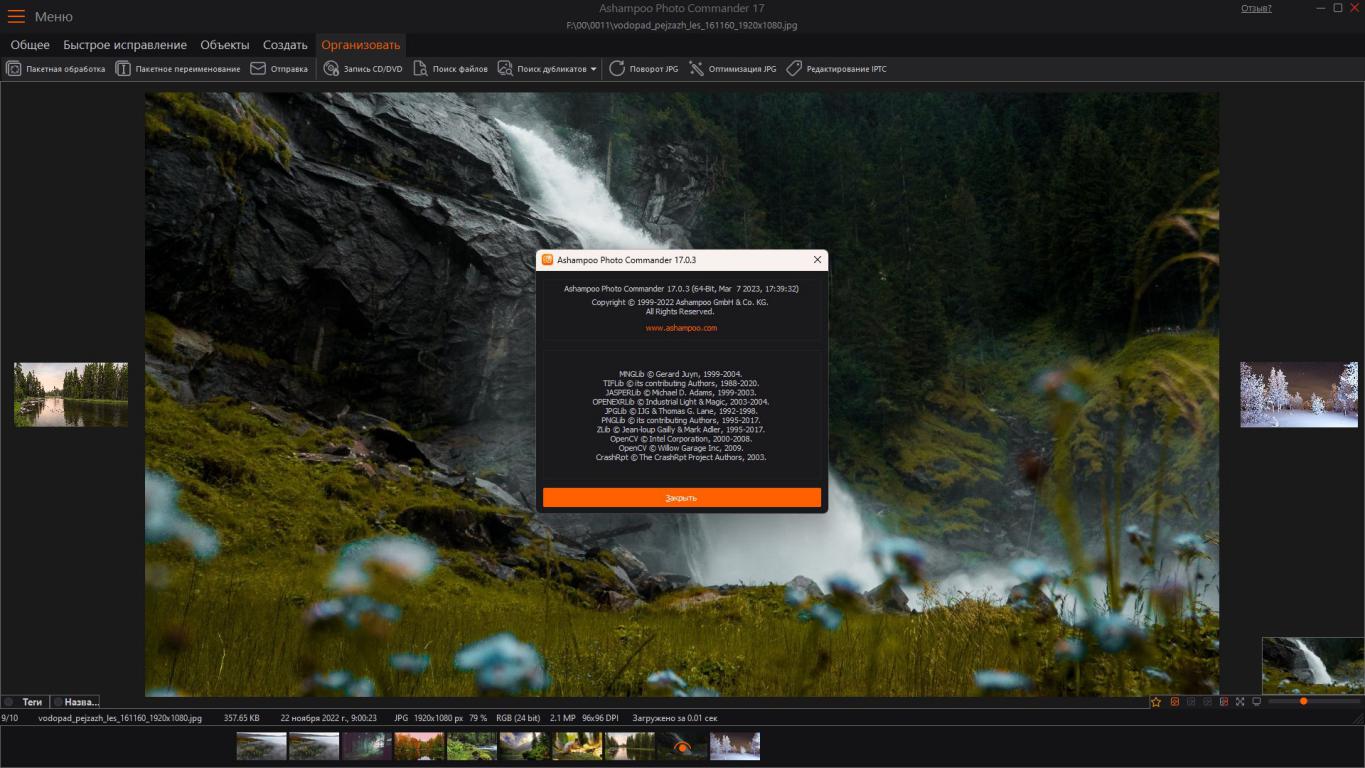Image resolution: width=1365 pixels, height=768 pixels.
Task: Switch to the Быстрое исправление tab
Action: pyautogui.click(x=125, y=45)
